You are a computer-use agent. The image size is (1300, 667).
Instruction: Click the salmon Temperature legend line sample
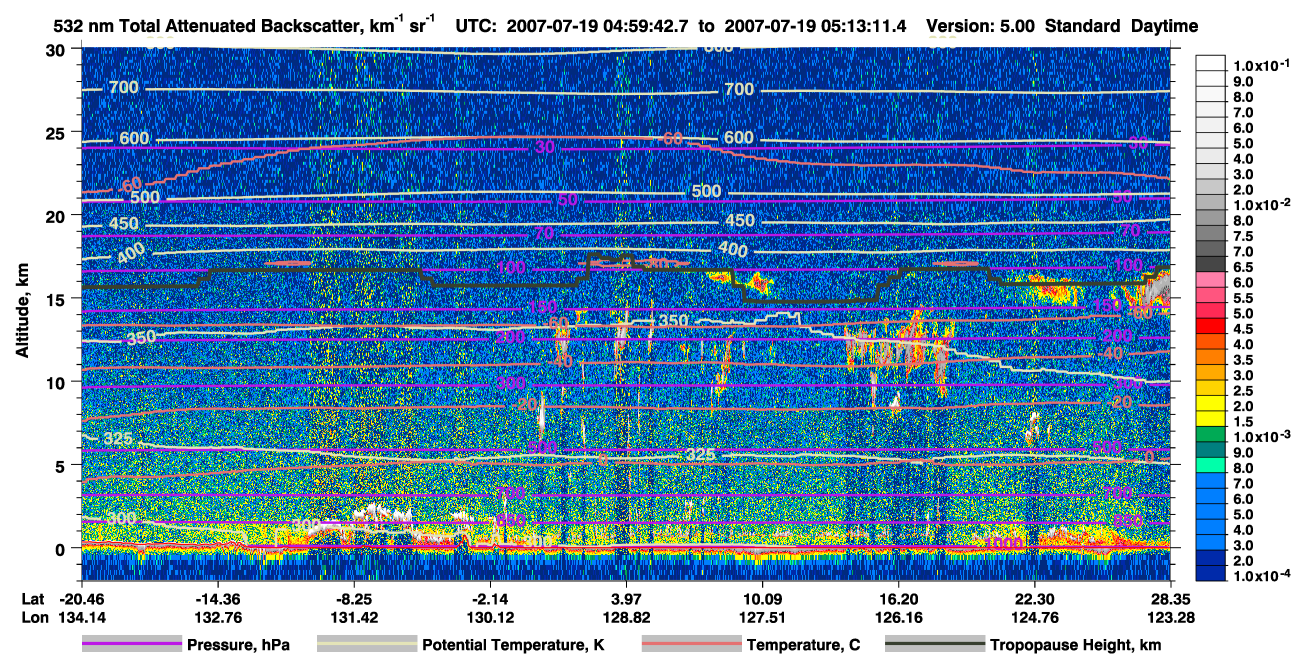(691, 645)
